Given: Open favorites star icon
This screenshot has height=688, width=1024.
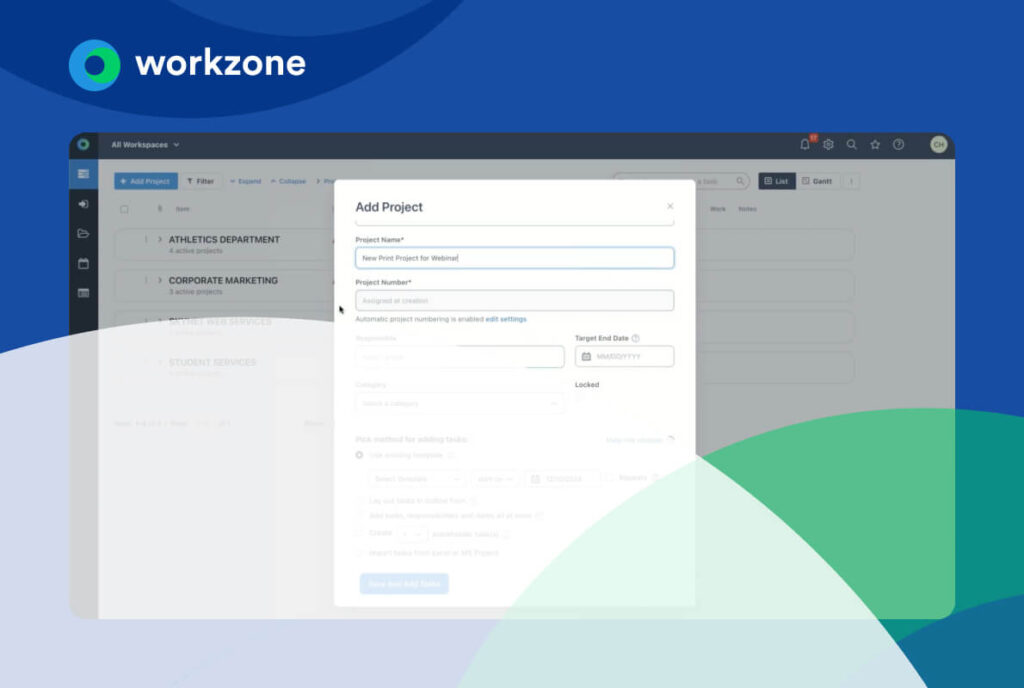Looking at the screenshot, I should click(875, 144).
